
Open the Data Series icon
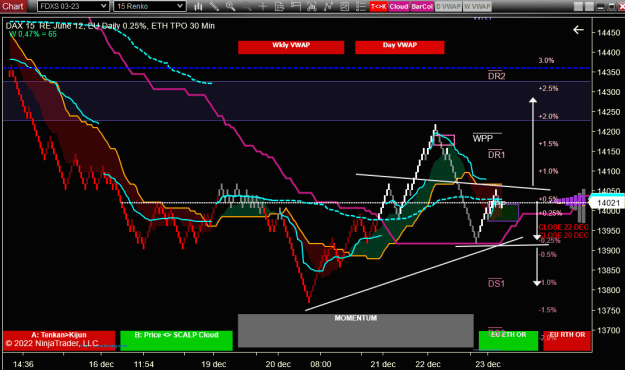click(312, 6)
